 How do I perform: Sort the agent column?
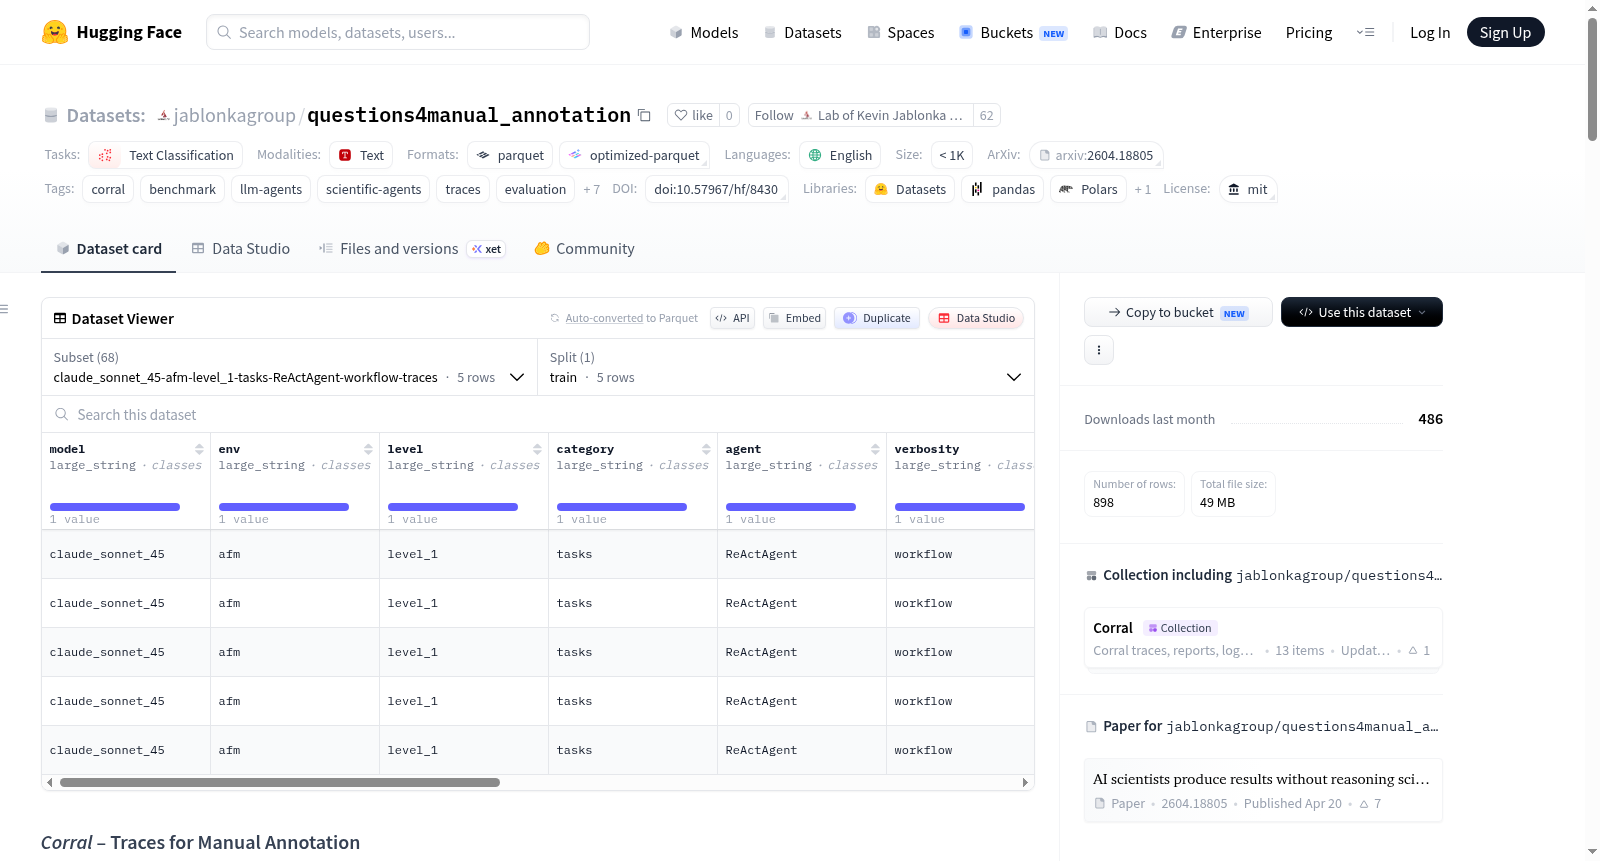point(876,450)
